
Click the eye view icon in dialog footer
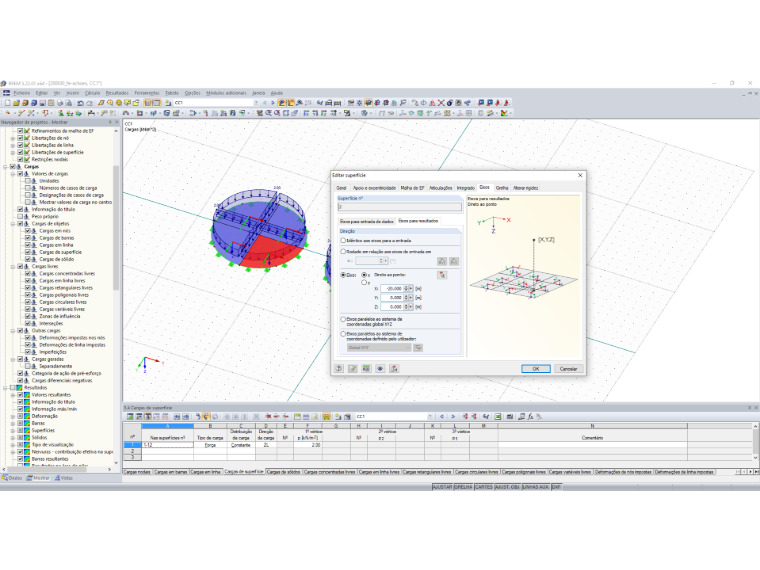tap(380, 369)
